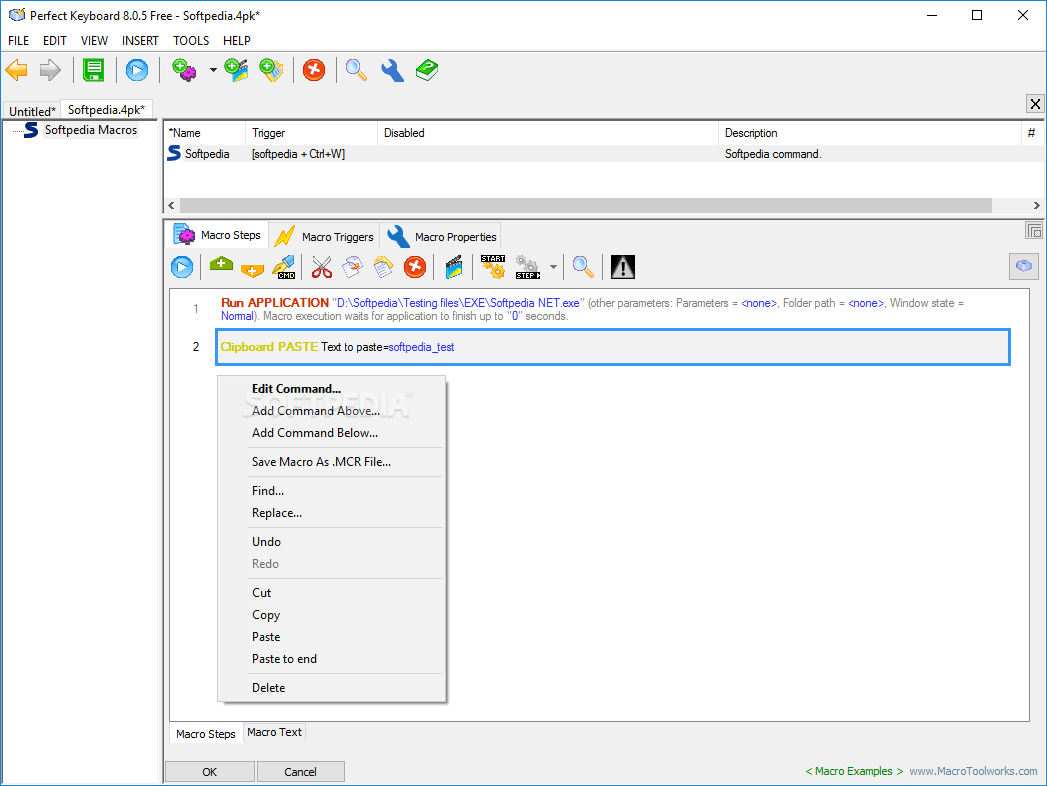This screenshot has width=1047, height=786.
Task: Choose Add Command Below... from context menu
Action: [315, 433]
